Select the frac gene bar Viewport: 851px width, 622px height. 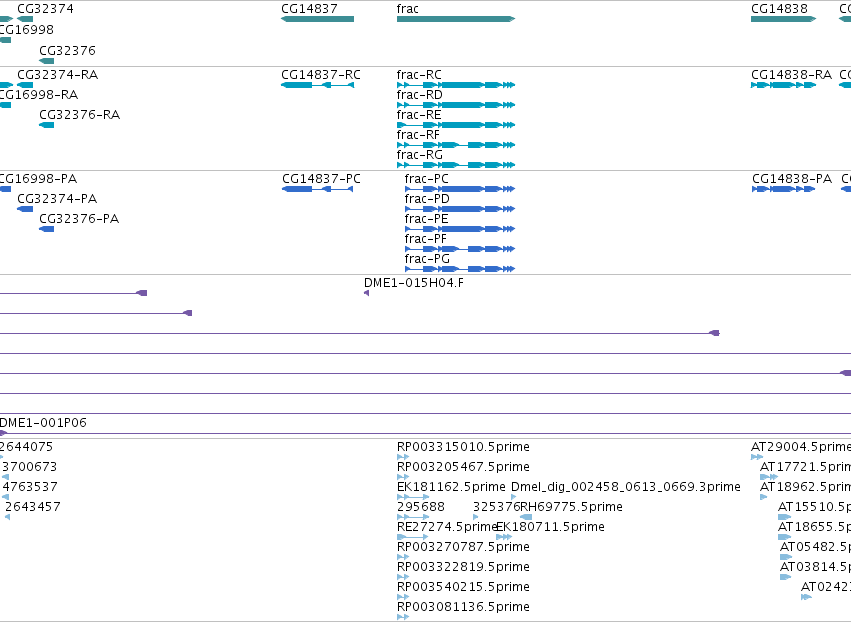click(x=456, y=19)
